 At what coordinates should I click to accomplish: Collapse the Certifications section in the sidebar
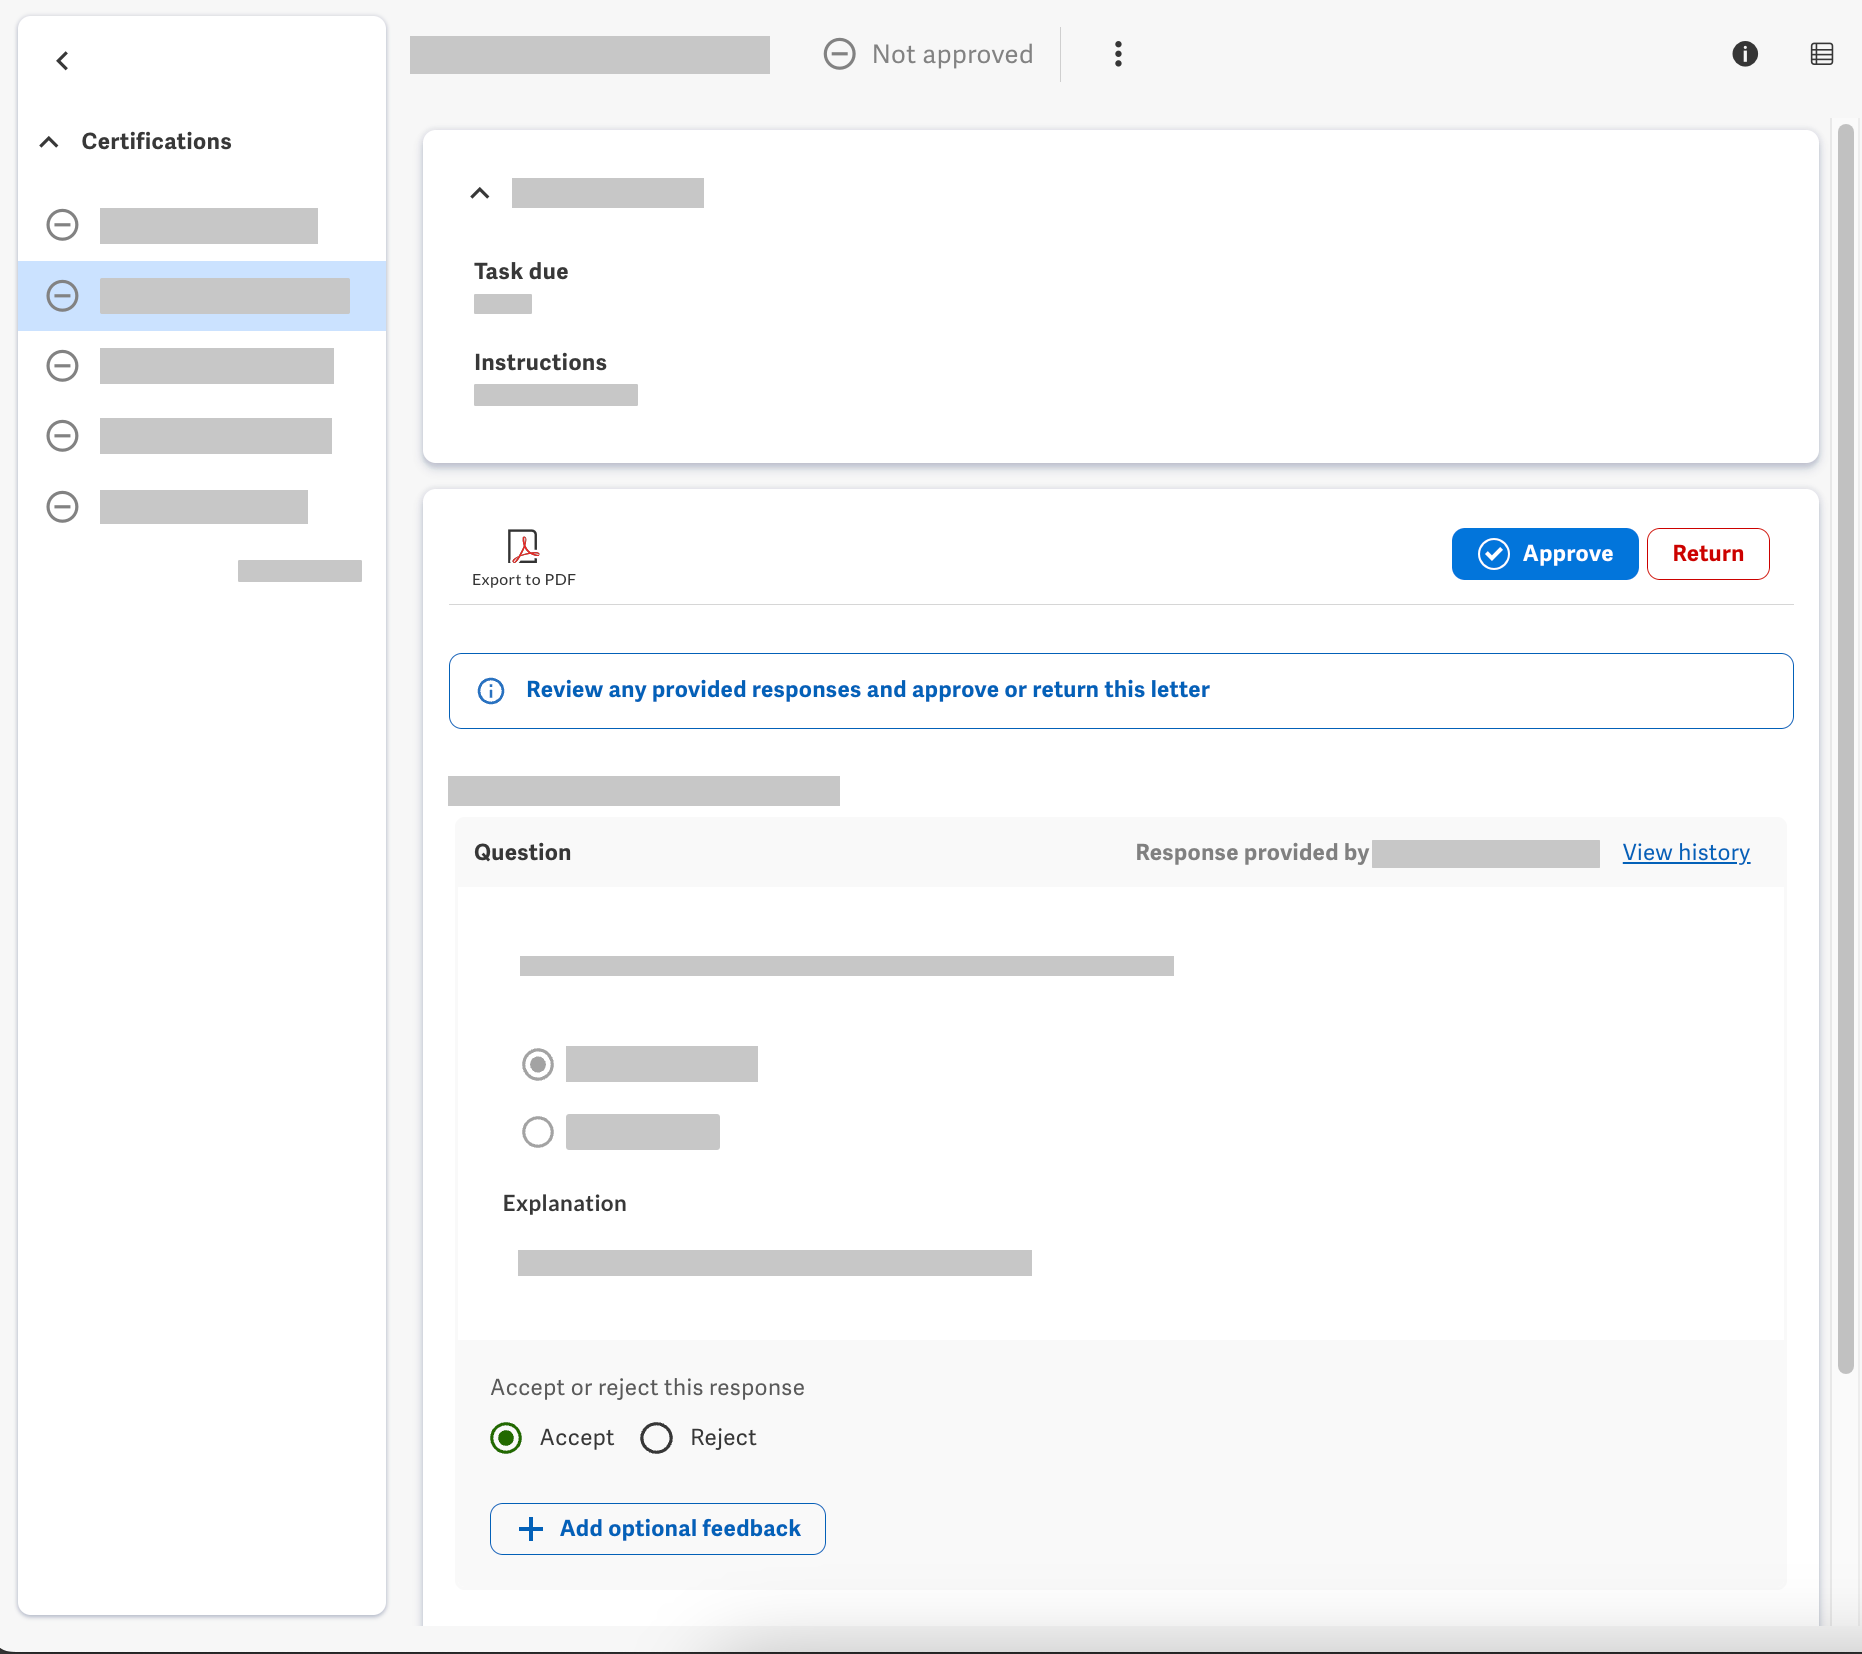[49, 141]
